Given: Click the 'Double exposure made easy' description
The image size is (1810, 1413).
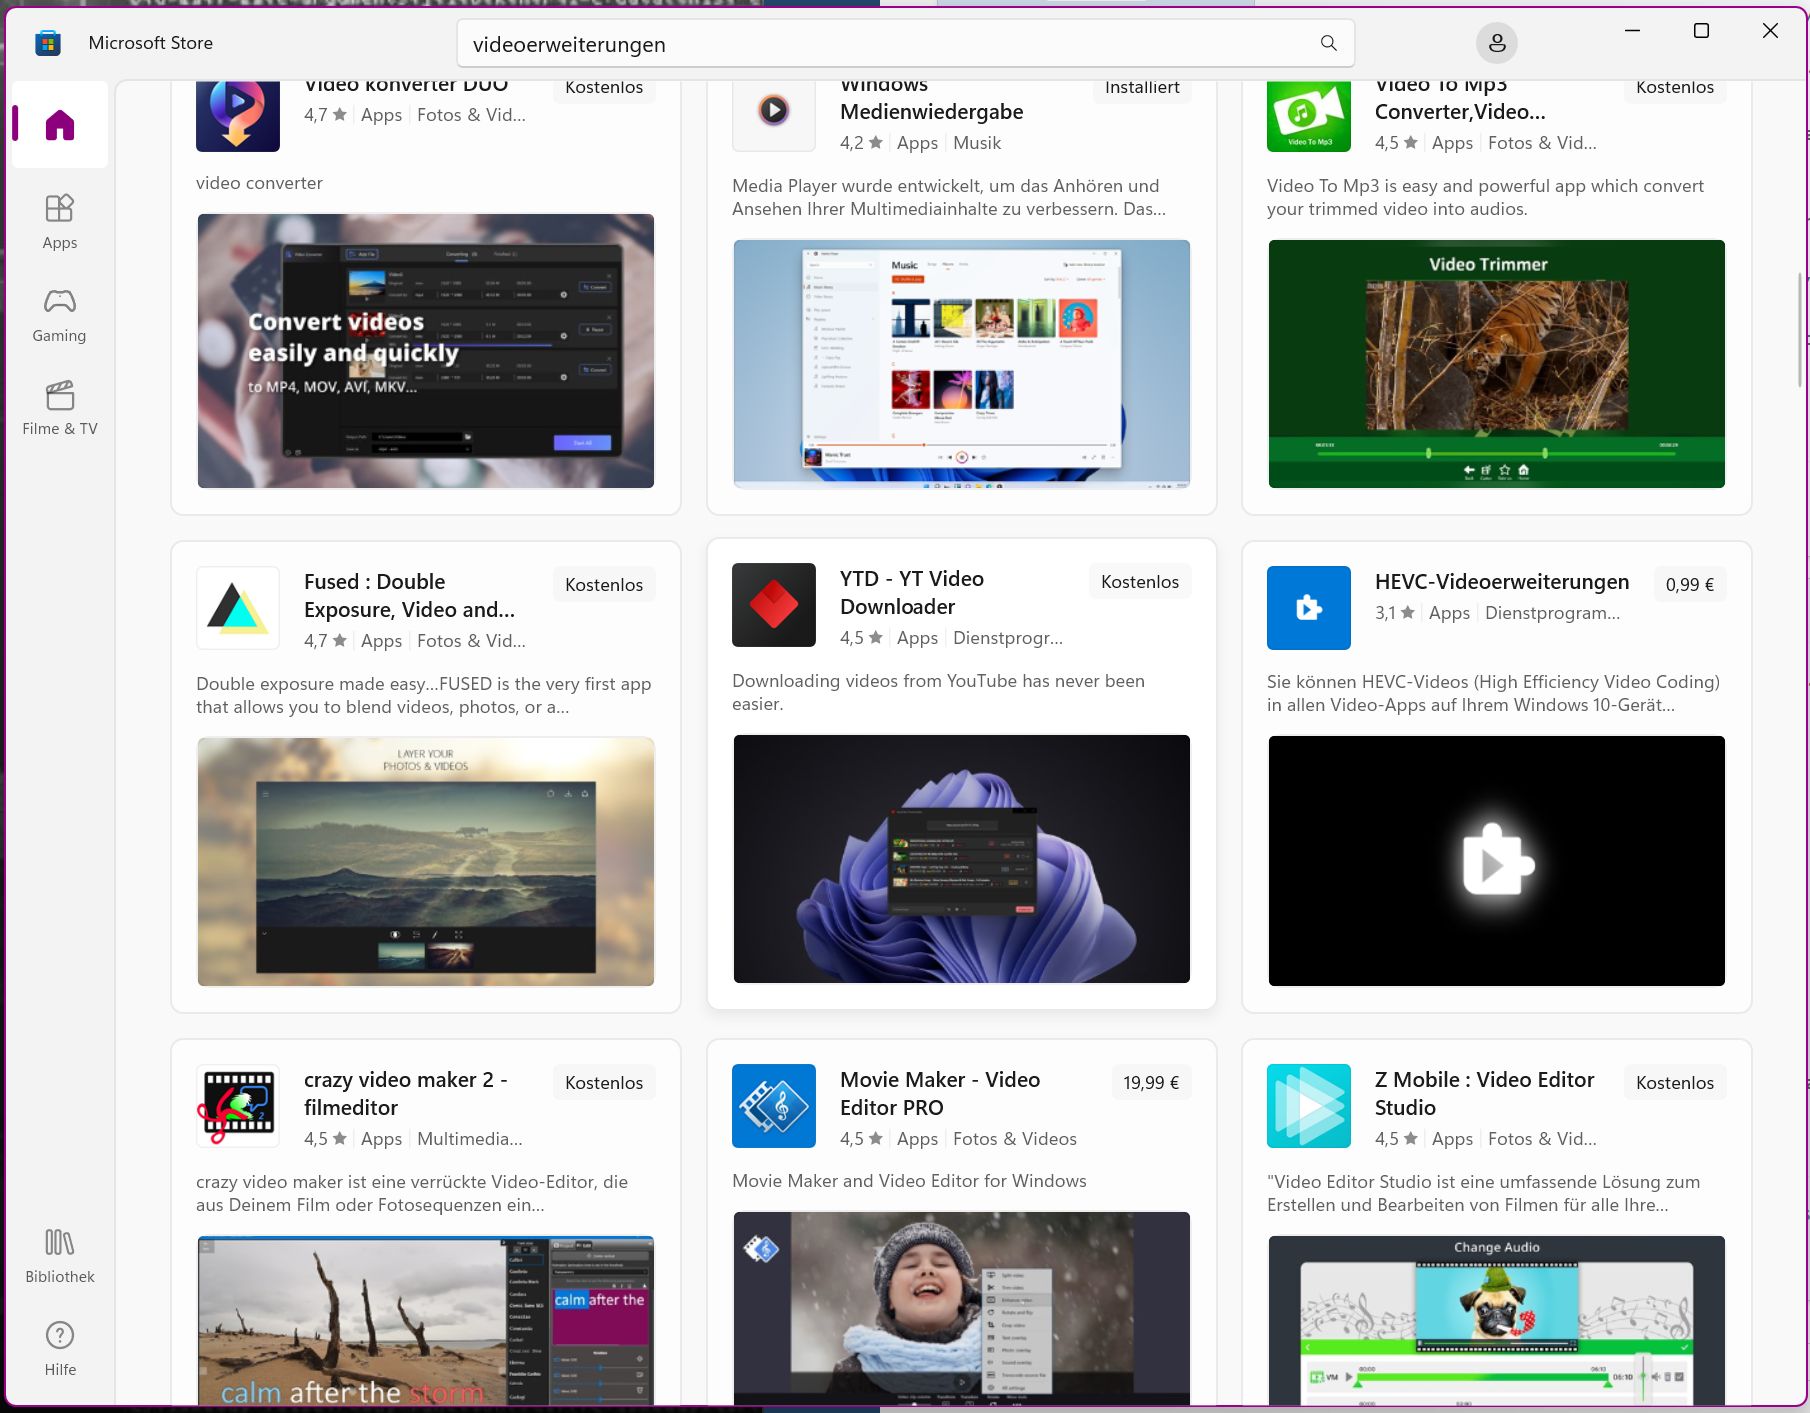Looking at the screenshot, I should tap(424, 695).
